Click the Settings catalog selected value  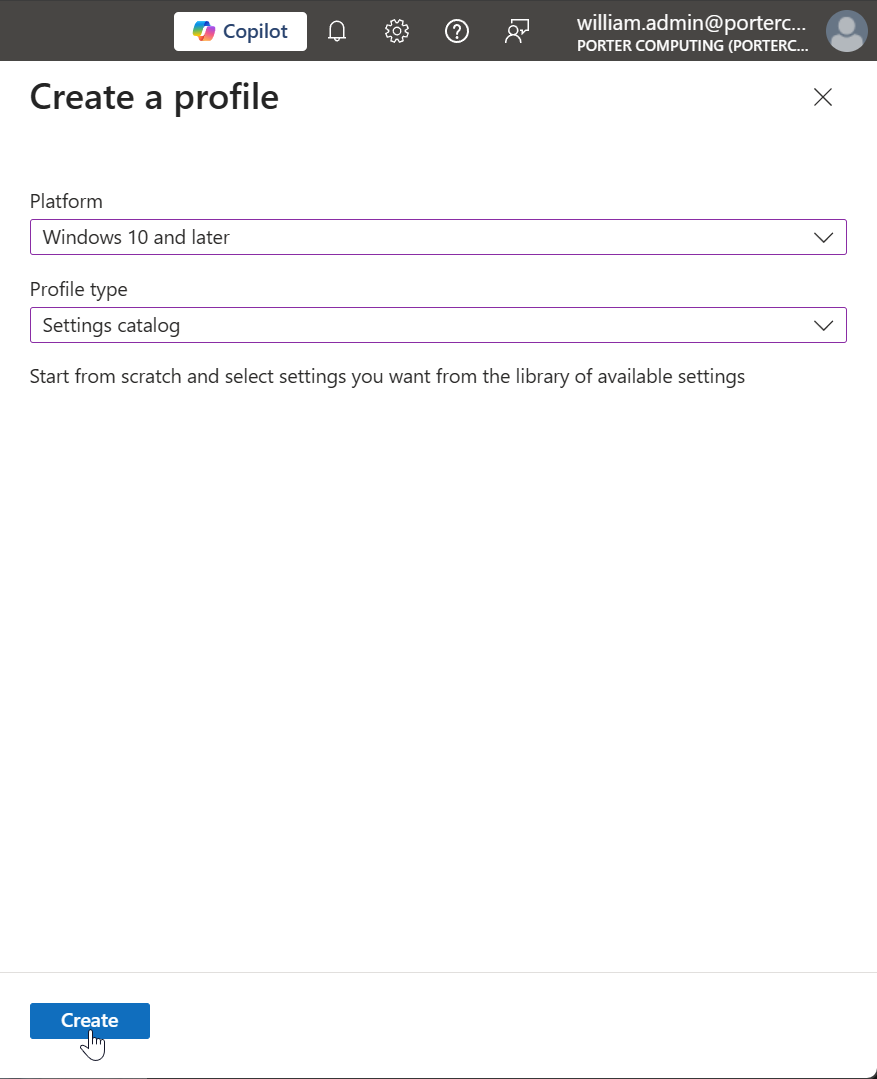(x=111, y=326)
